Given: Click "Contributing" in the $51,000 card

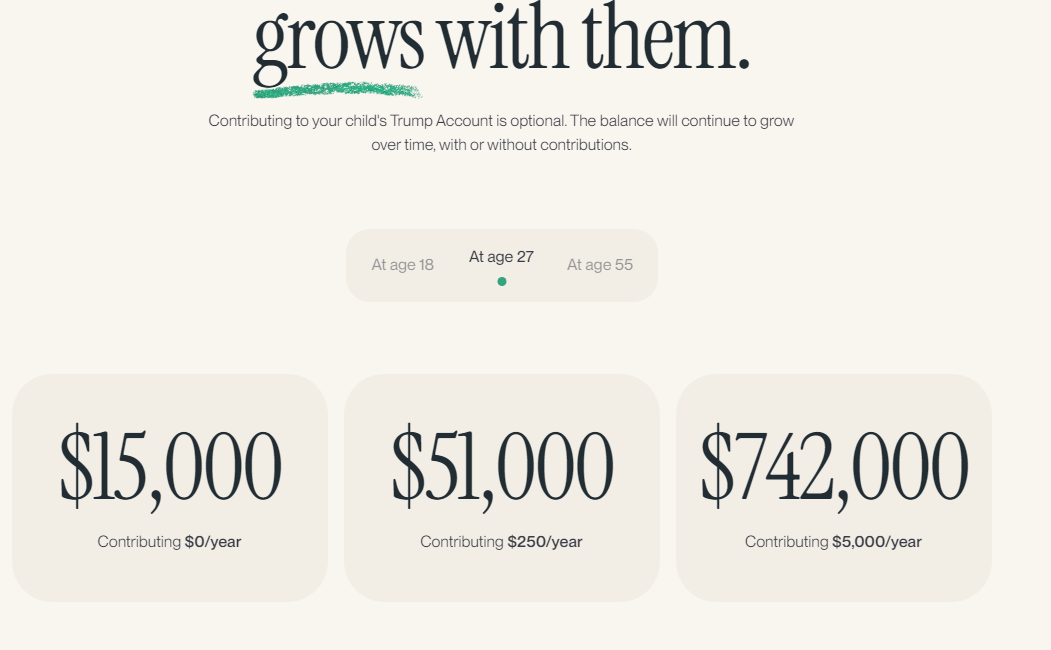Looking at the screenshot, I should 462,542.
